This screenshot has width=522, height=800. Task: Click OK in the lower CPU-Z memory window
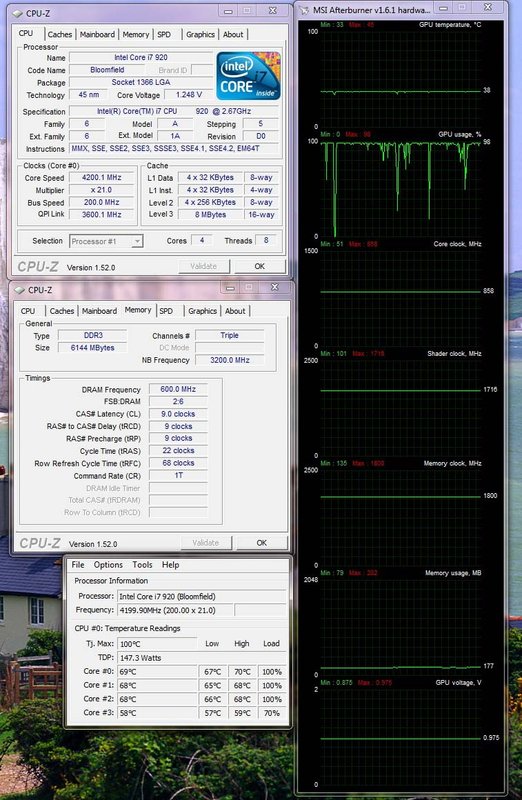pyautogui.click(x=262, y=543)
